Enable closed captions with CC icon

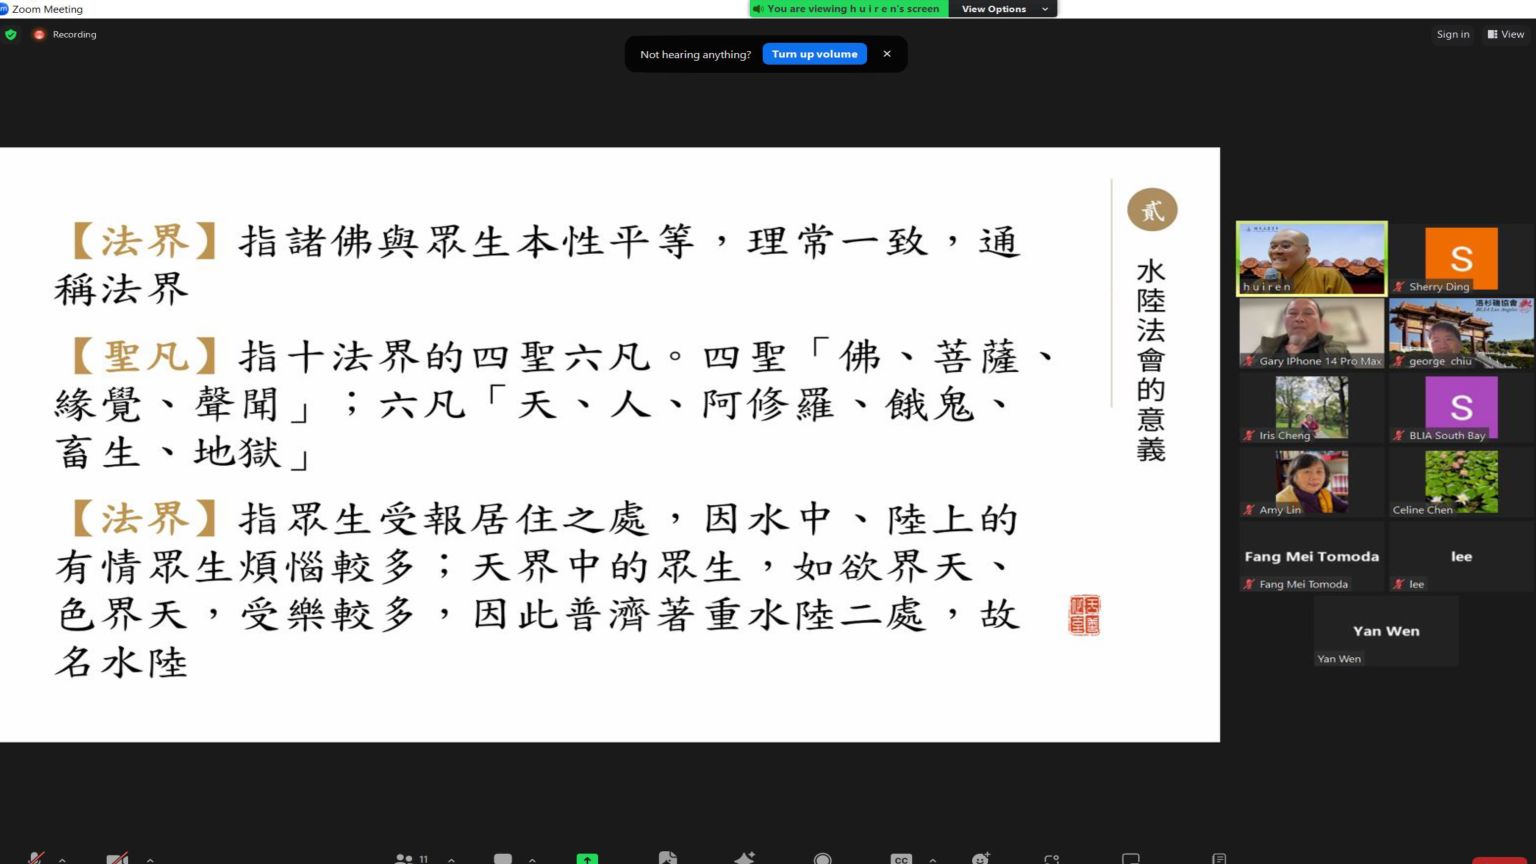click(899, 858)
